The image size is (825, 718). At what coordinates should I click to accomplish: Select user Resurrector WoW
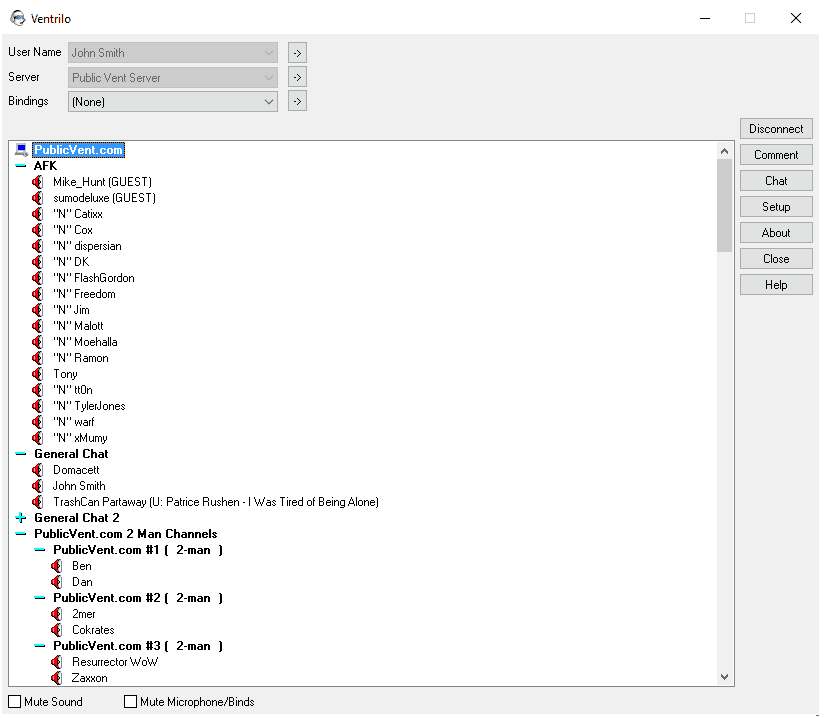tap(115, 662)
